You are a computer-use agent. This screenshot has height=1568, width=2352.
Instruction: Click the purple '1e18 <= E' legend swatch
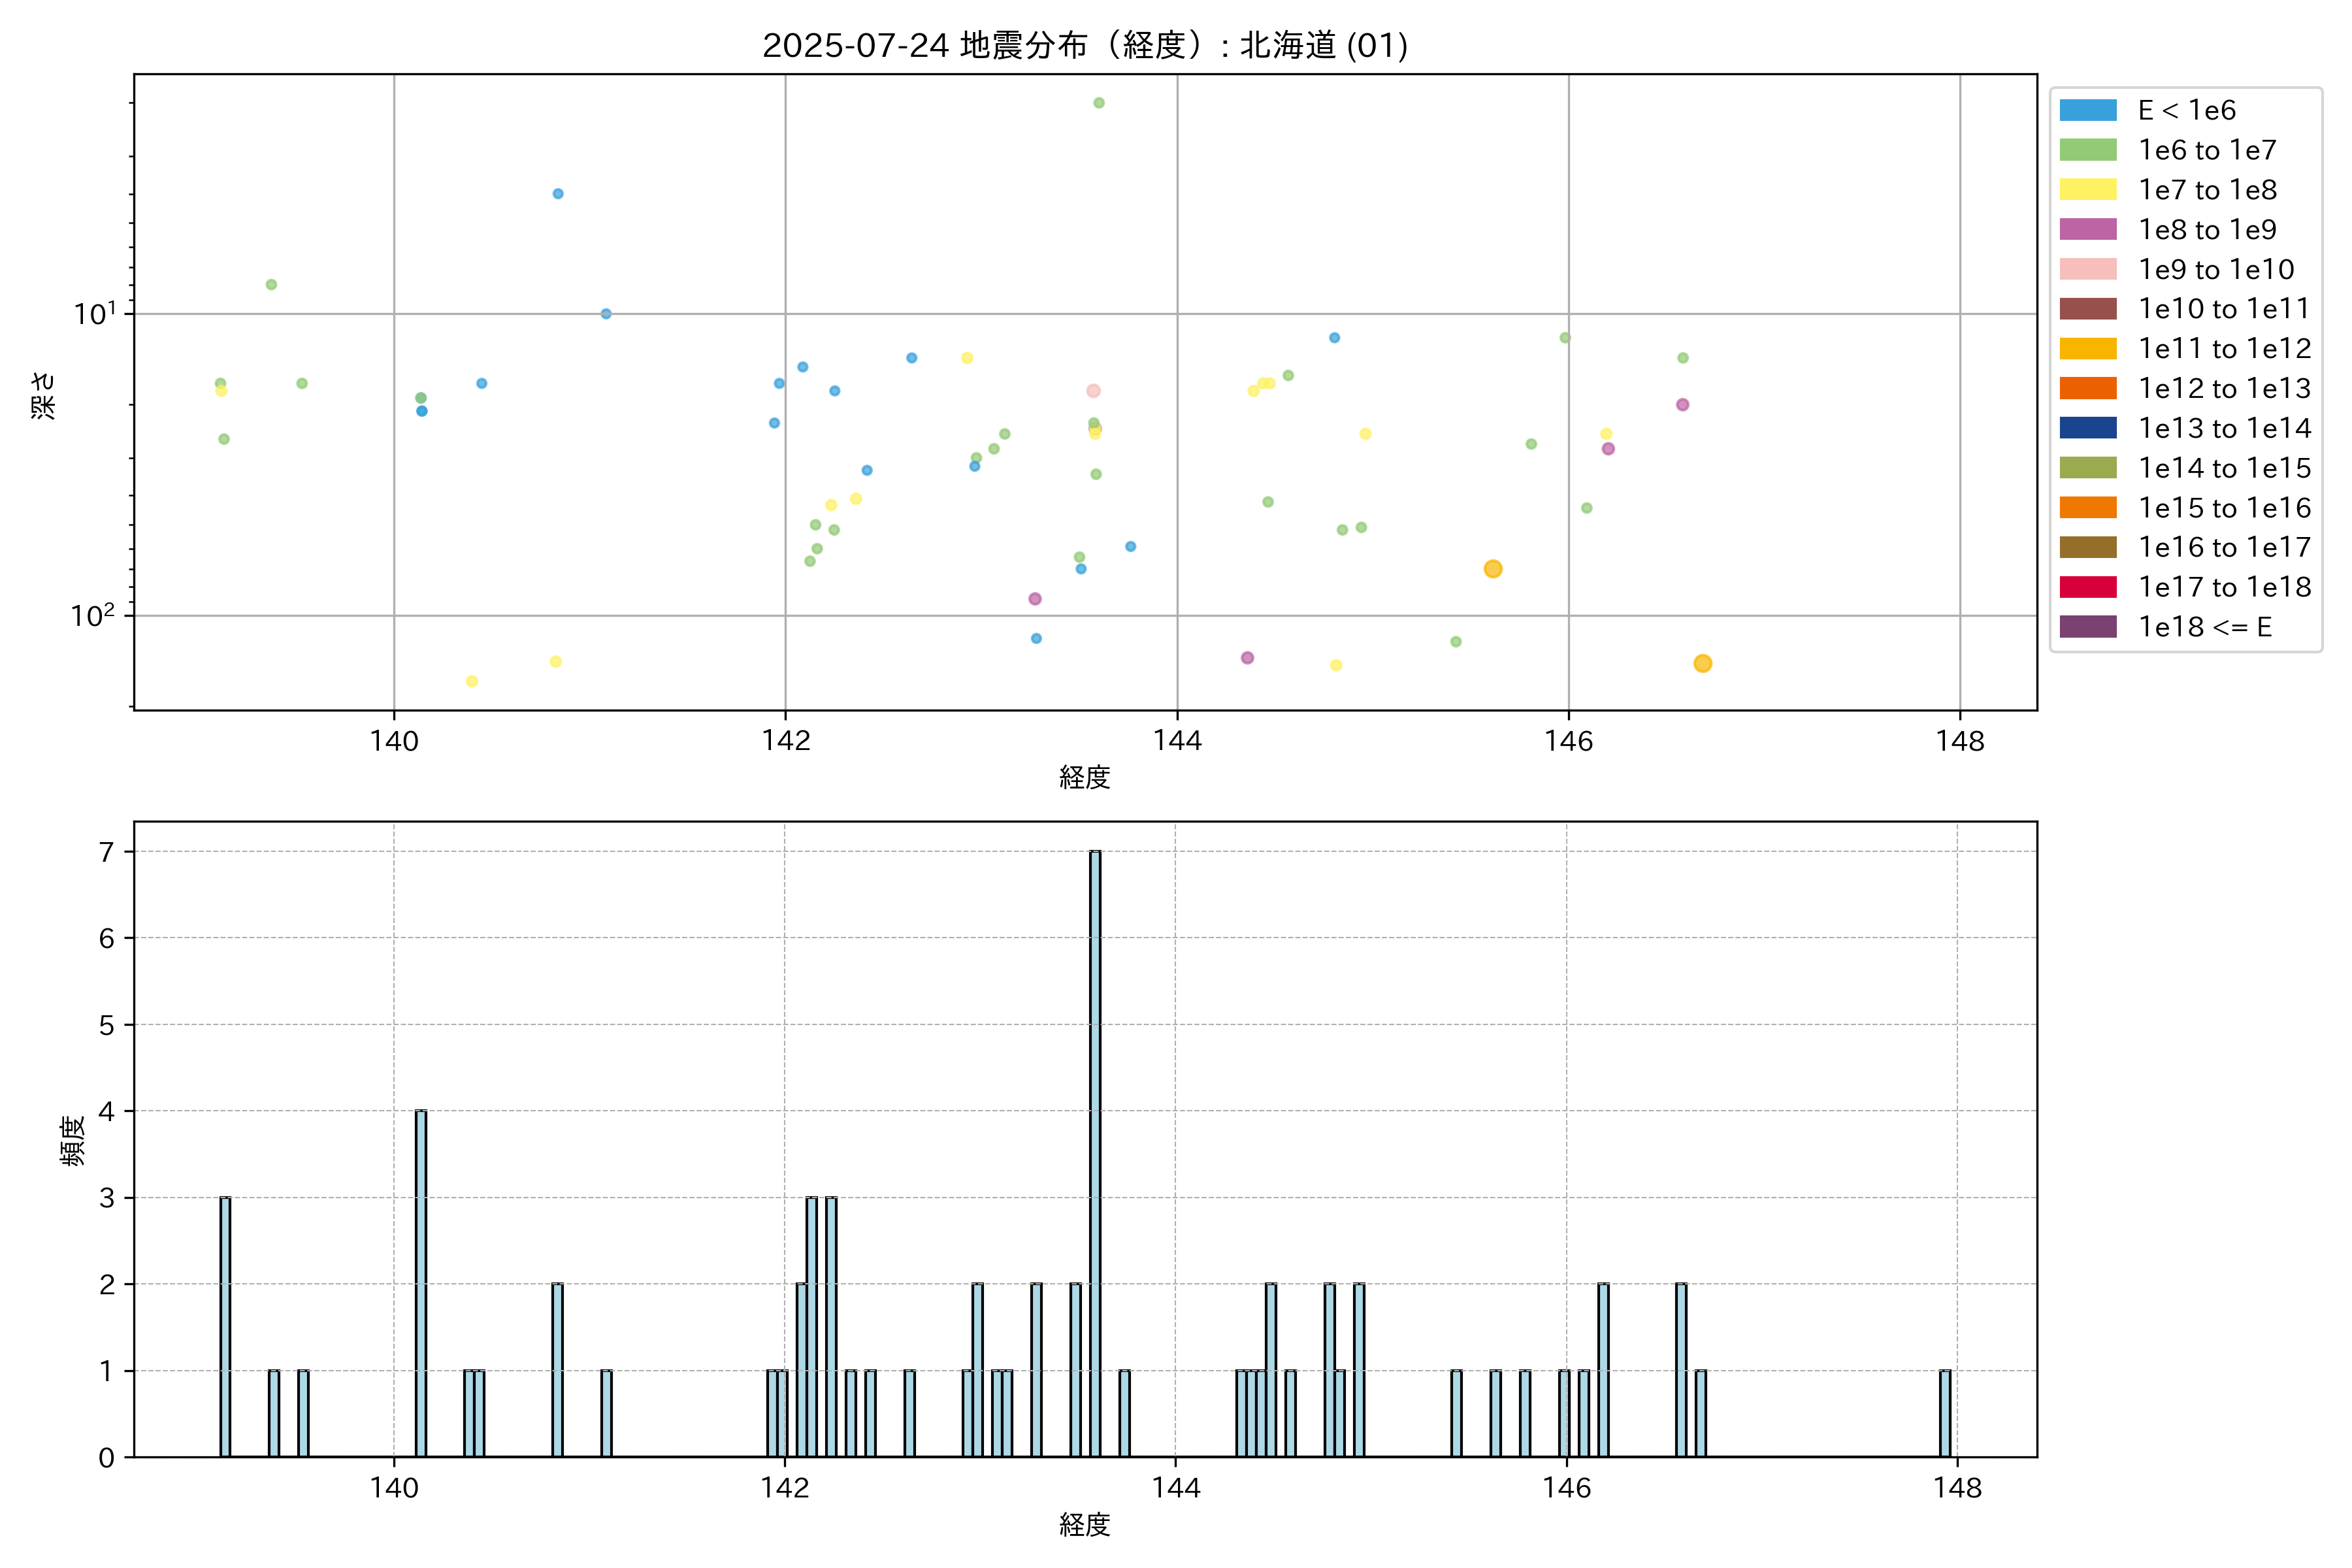[2087, 627]
